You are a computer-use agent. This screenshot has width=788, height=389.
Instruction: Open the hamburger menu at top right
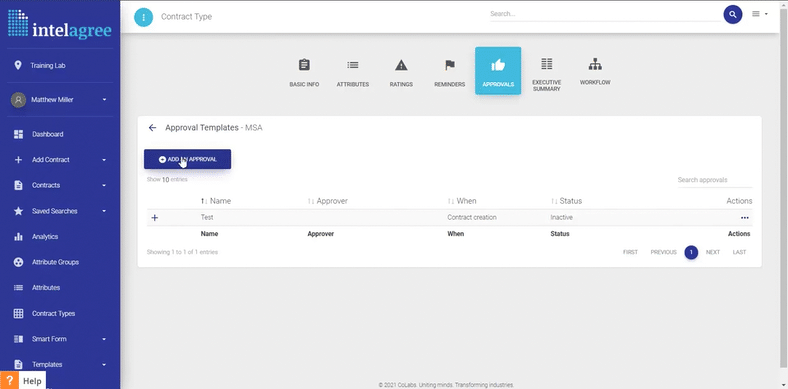coord(759,14)
